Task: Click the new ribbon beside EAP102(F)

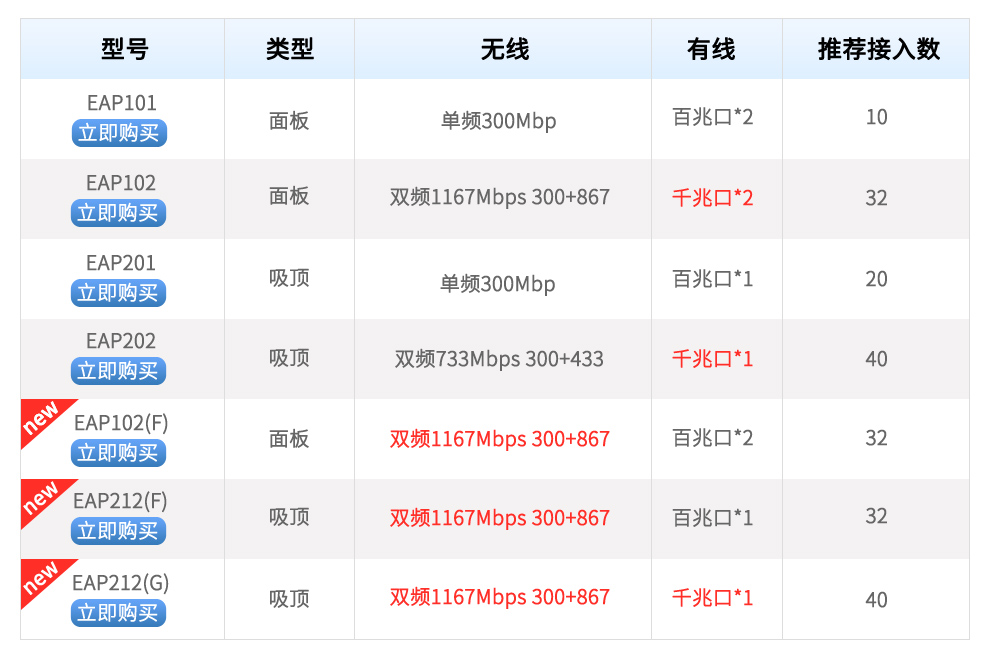Action: [x=40, y=417]
